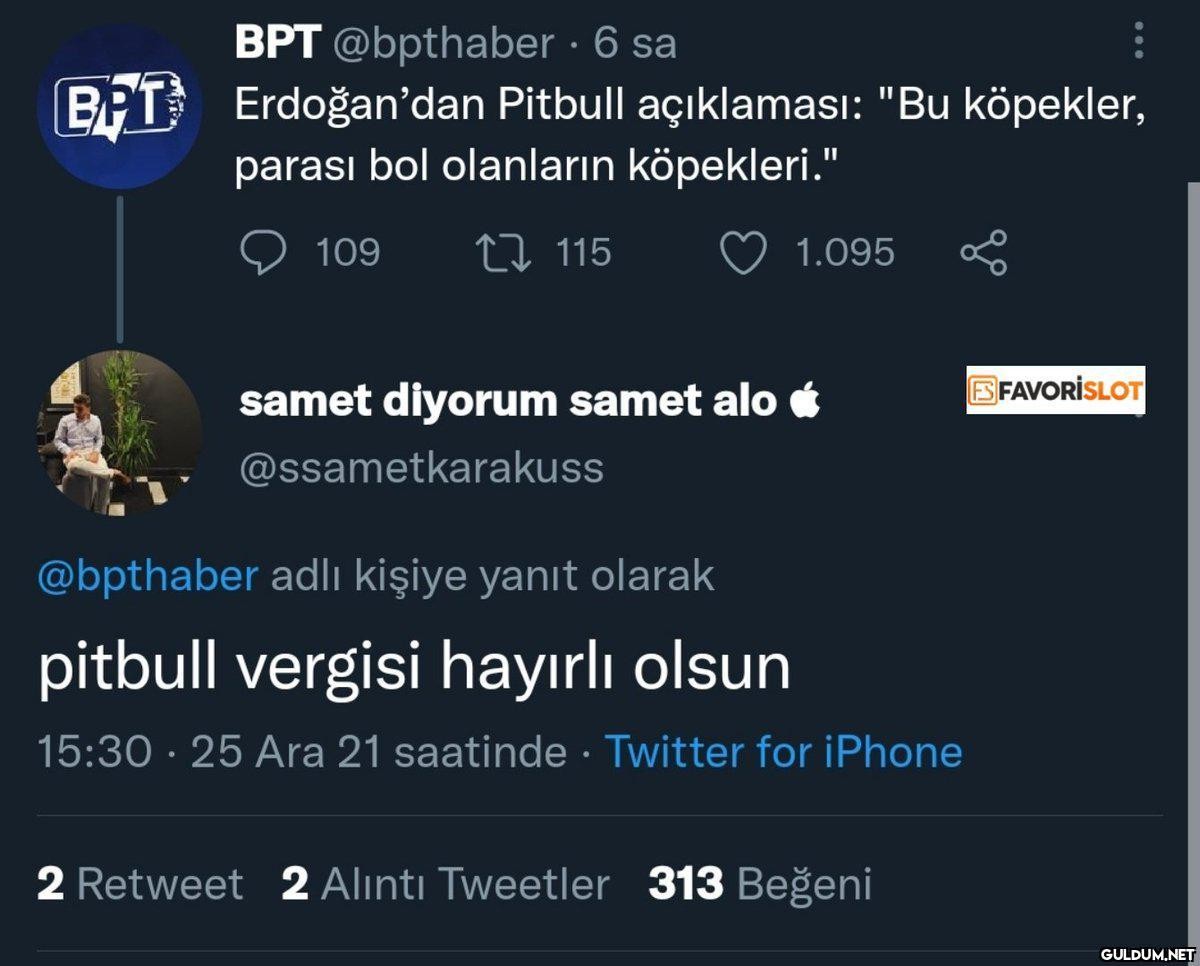Click samet diyorum samet alo name
Screen dimensions: 1200x966
(x=508, y=401)
